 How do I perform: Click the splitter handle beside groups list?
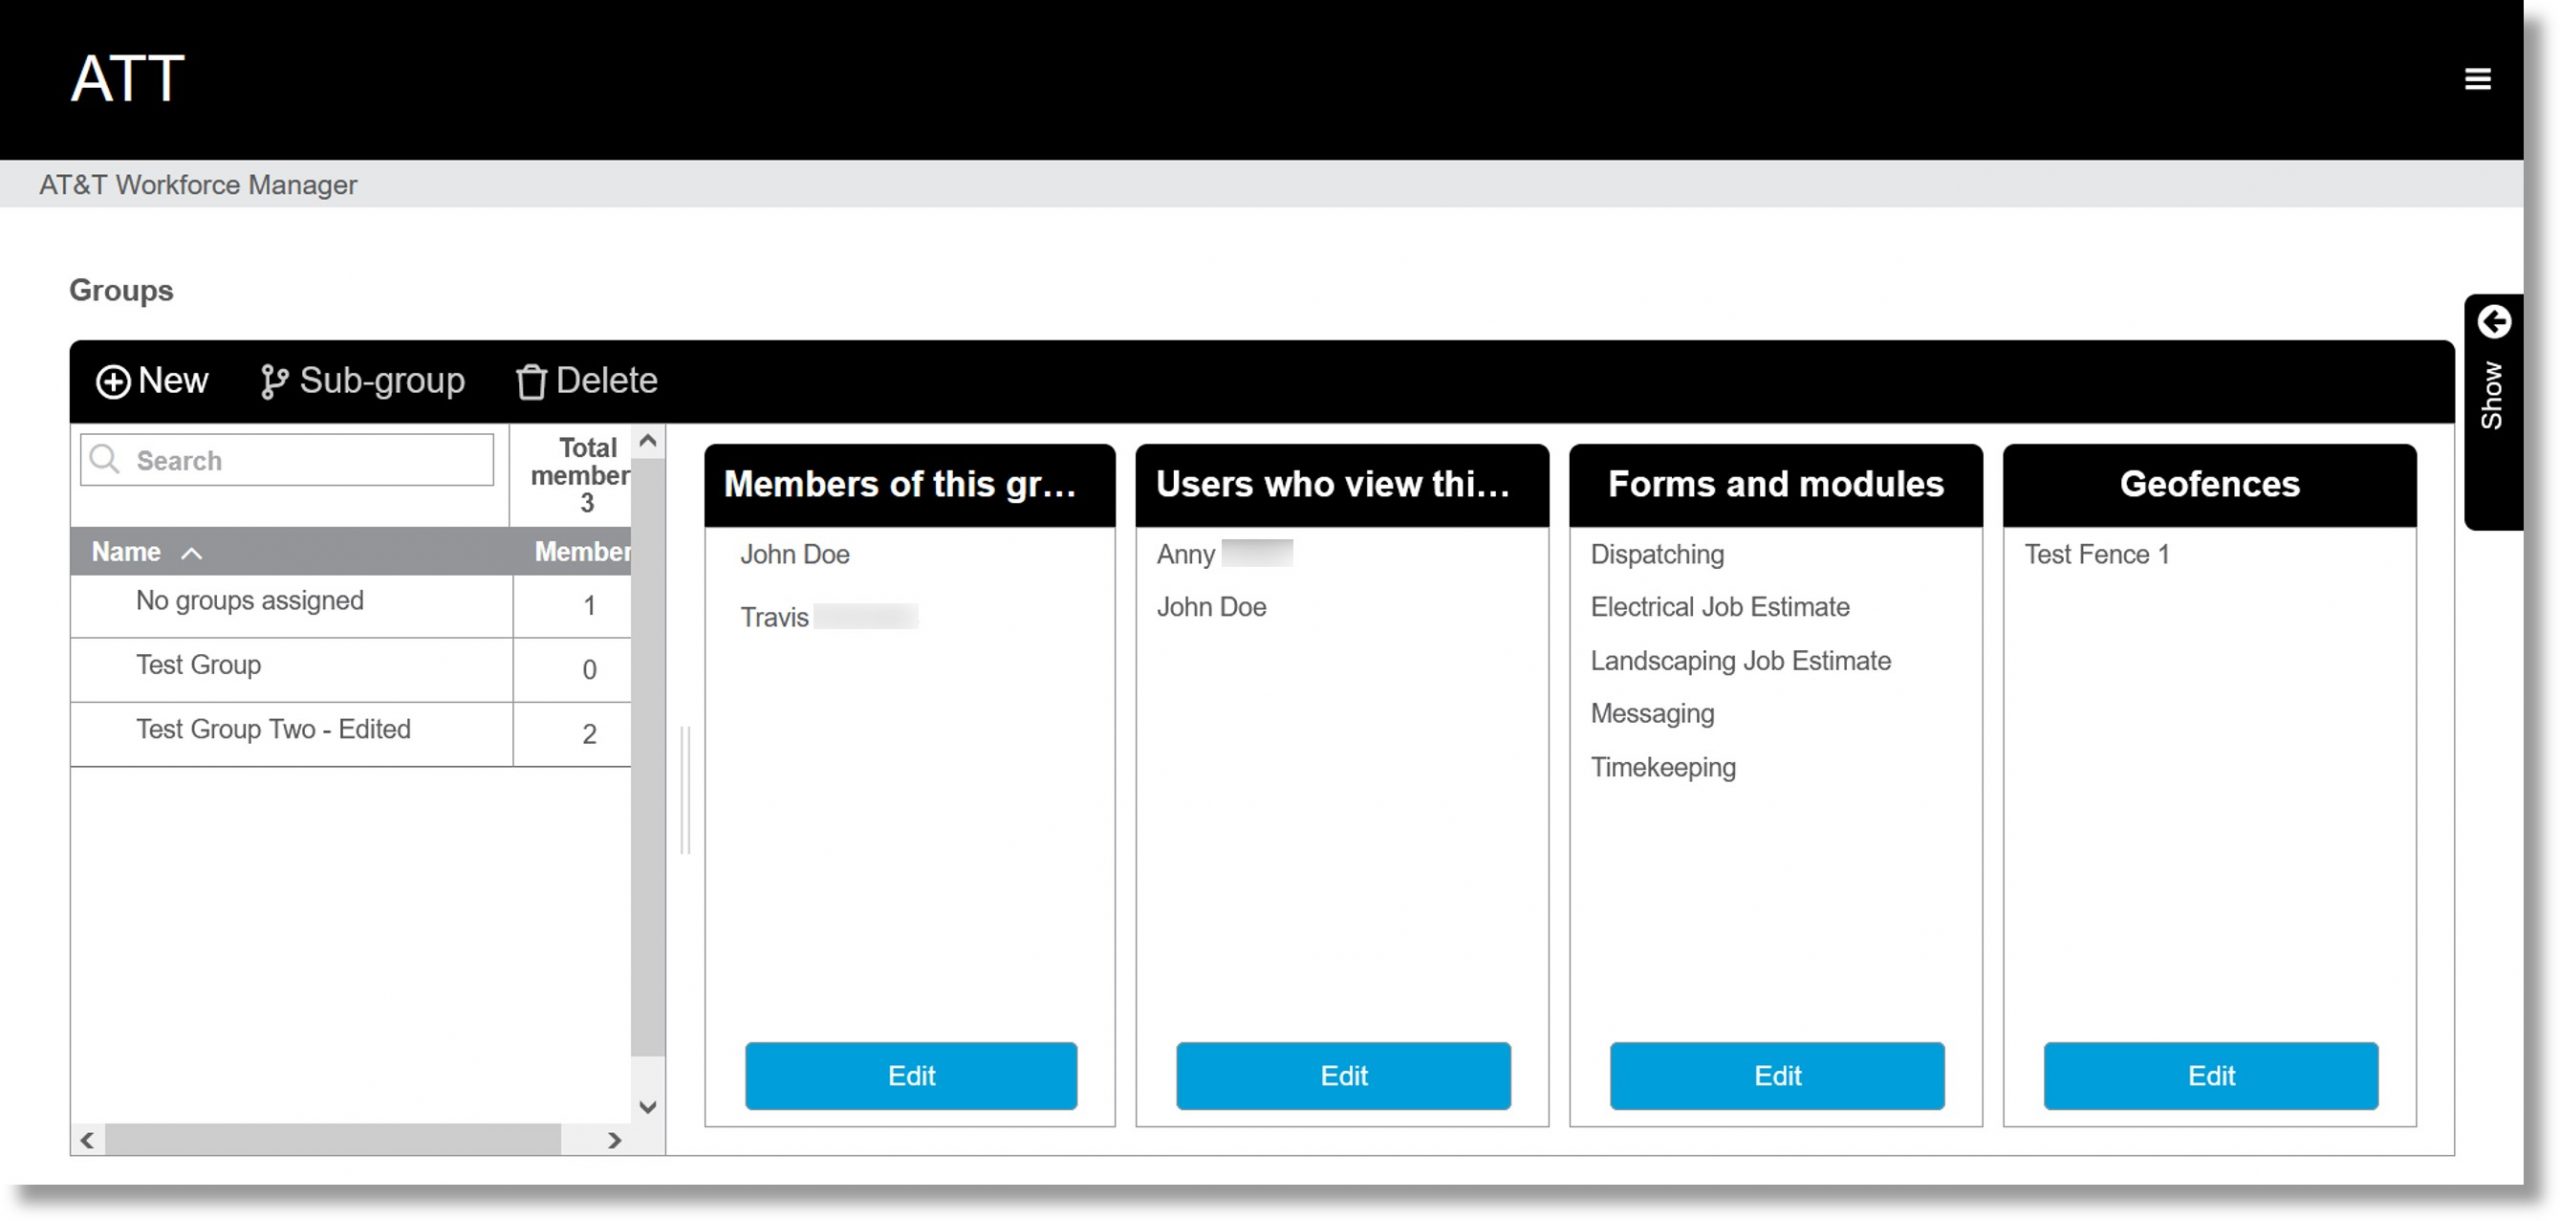click(x=686, y=790)
